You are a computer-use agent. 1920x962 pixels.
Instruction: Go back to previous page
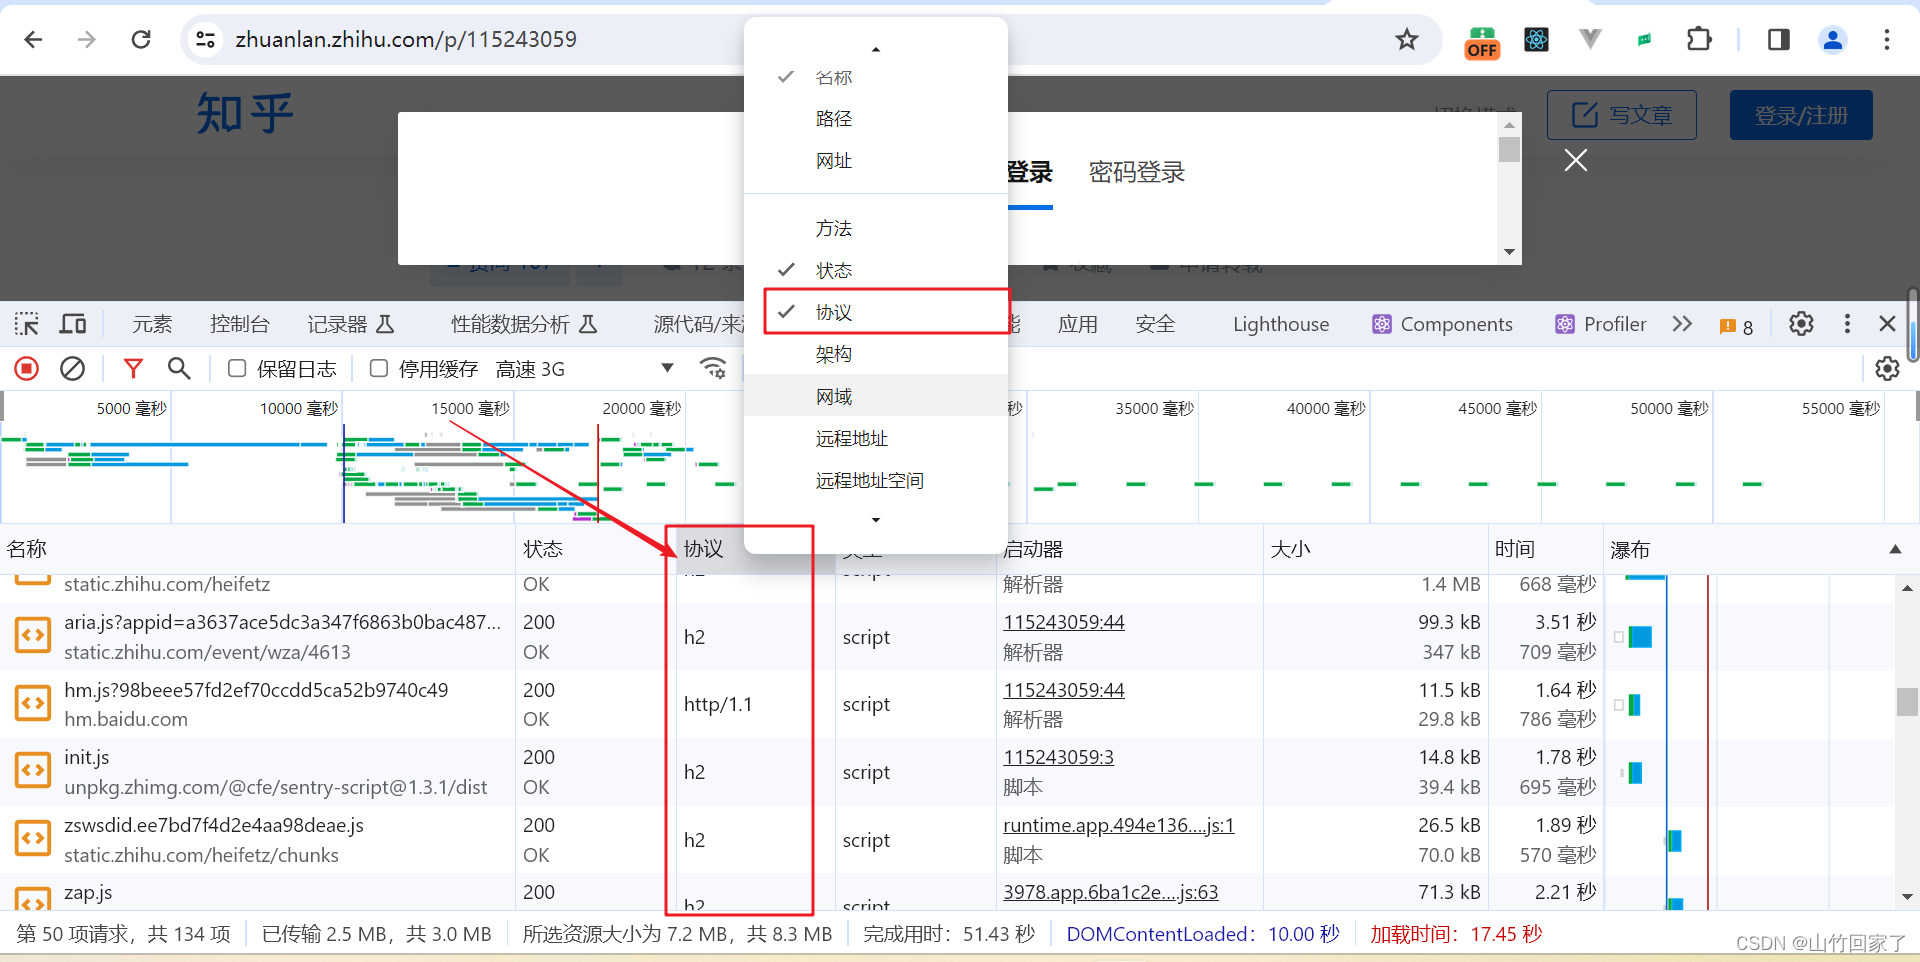[33, 39]
